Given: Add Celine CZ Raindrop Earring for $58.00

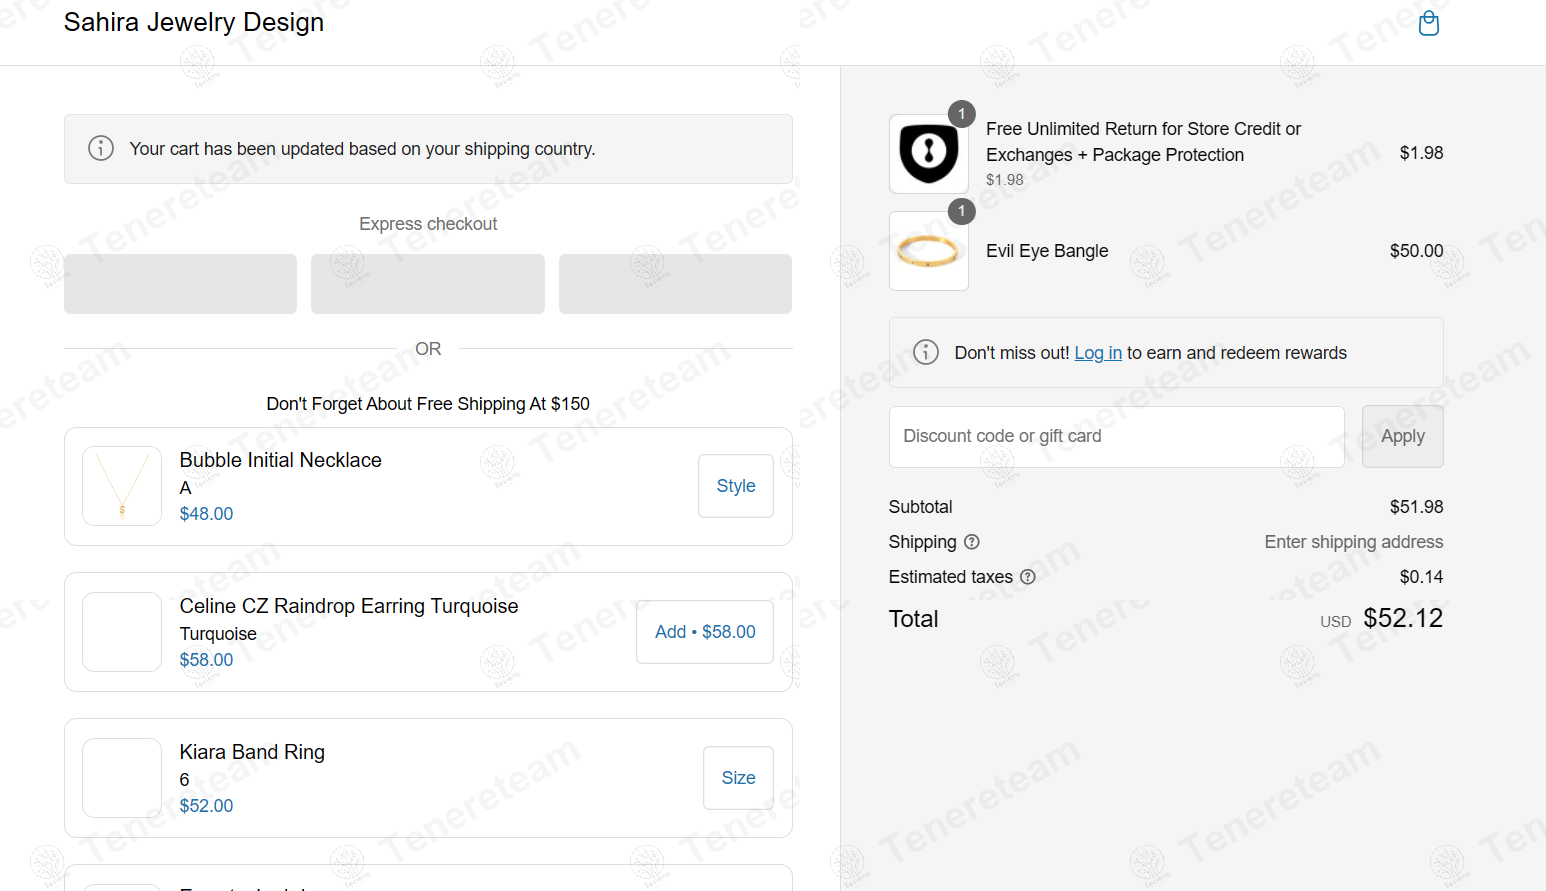Looking at the screenshot, I should pyautogui.click(x=705, y=632).
